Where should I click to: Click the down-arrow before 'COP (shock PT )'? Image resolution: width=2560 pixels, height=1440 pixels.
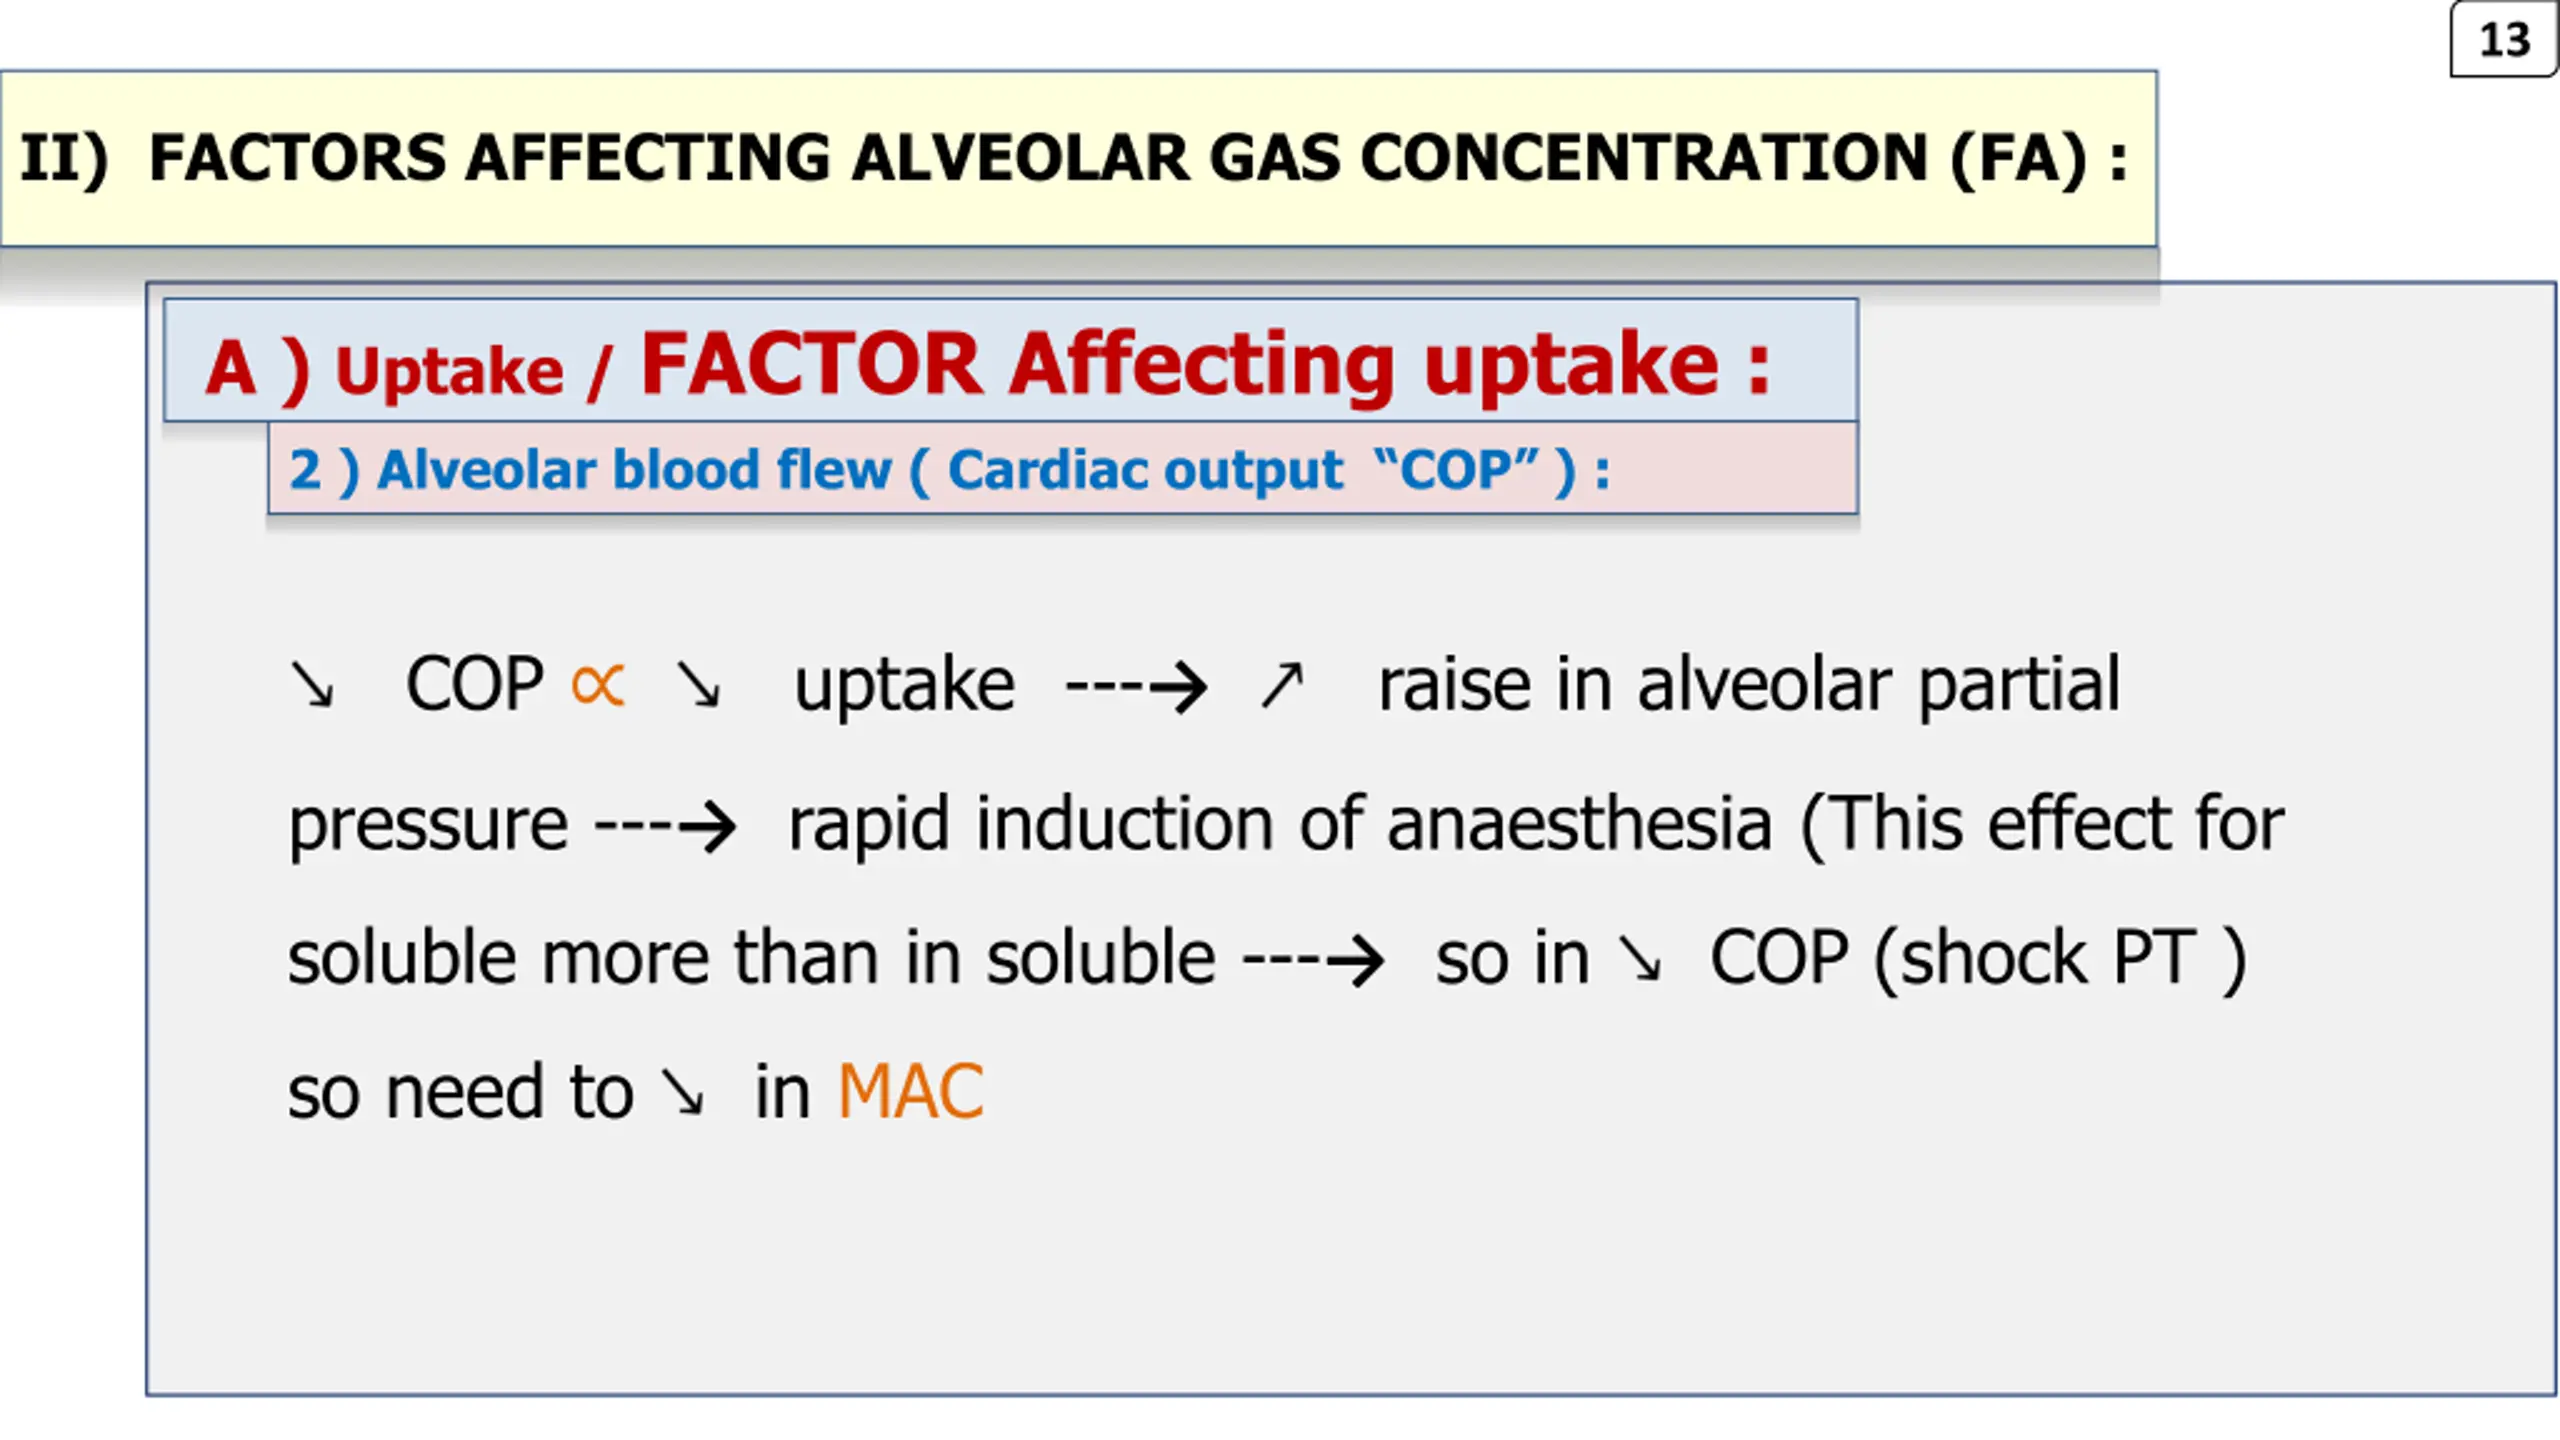1640,960
